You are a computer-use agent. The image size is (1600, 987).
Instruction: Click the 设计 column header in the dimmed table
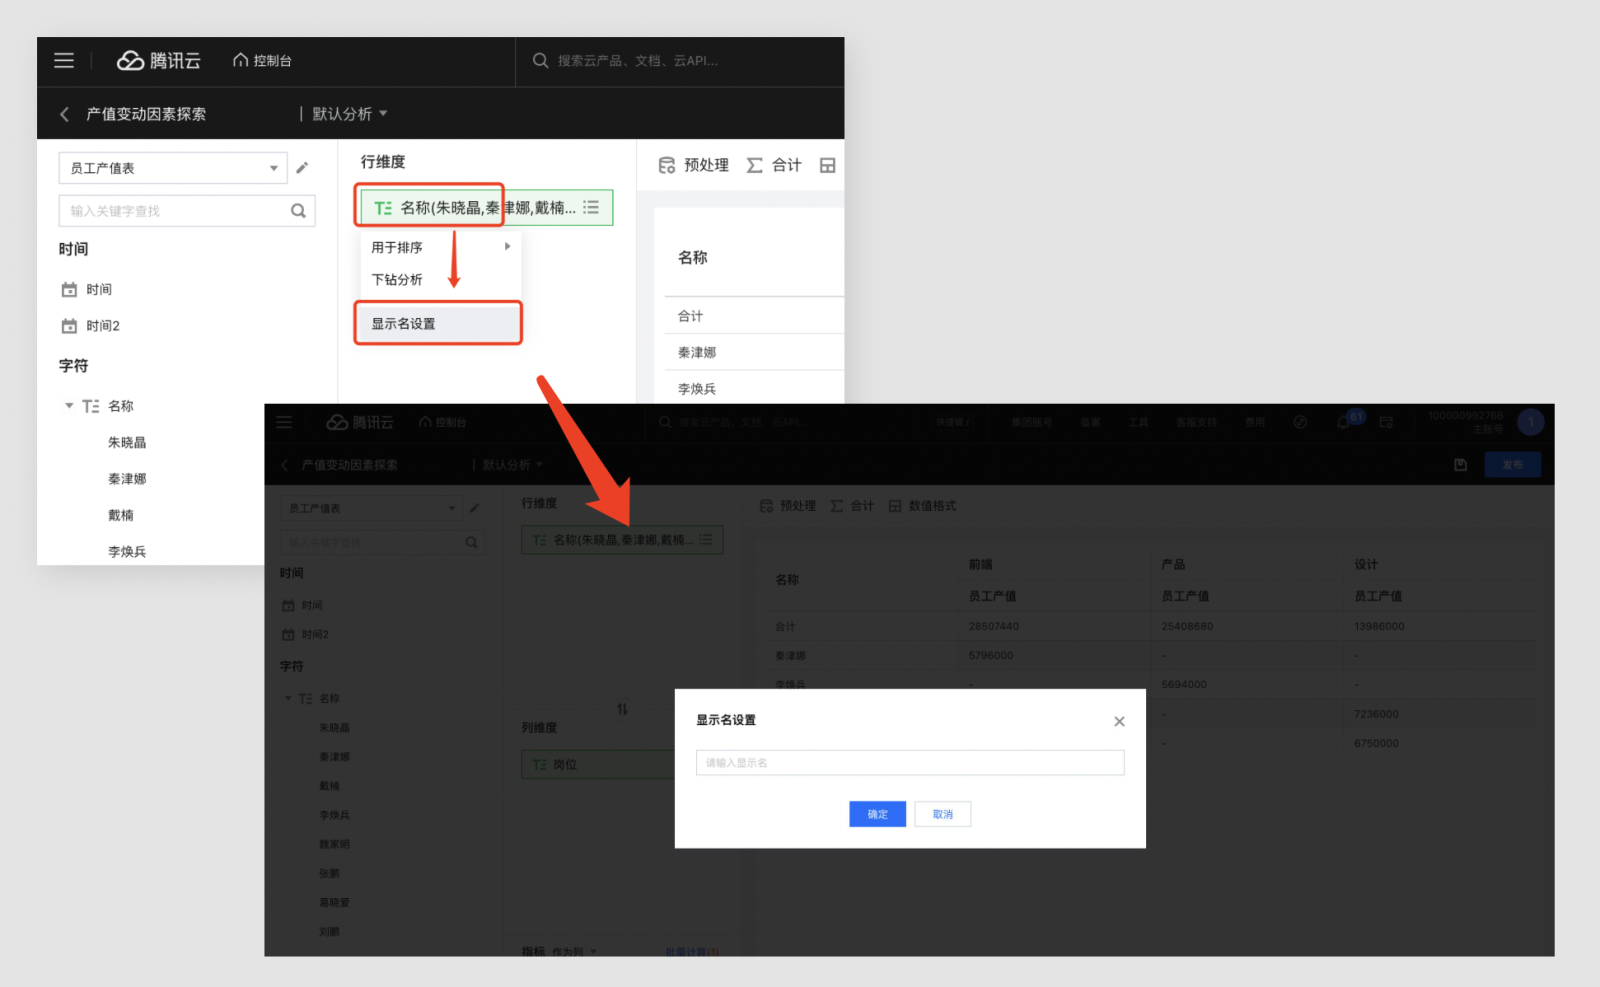[1366, 565]
